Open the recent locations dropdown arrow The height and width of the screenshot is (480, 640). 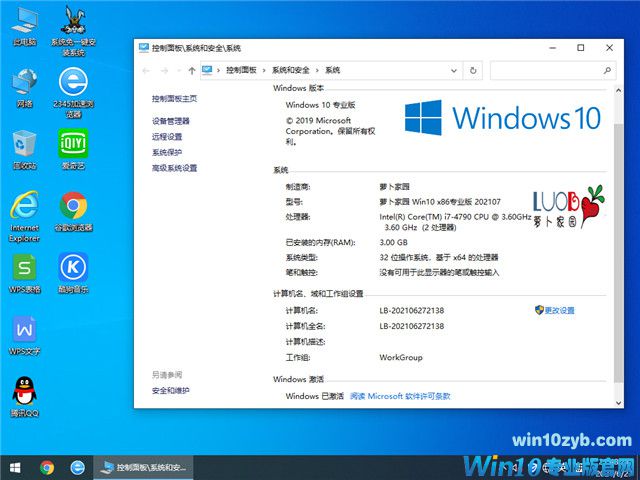(178, 71)
